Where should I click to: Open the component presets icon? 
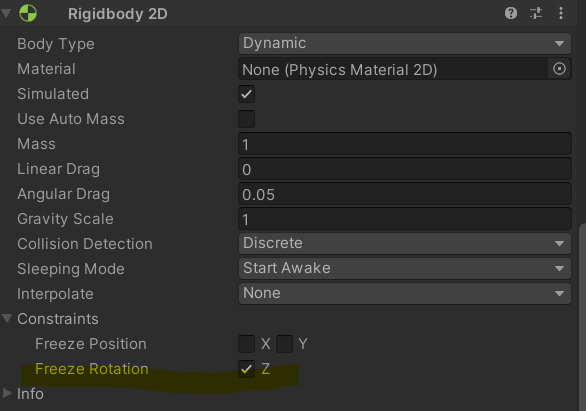(x=536, y=13)
